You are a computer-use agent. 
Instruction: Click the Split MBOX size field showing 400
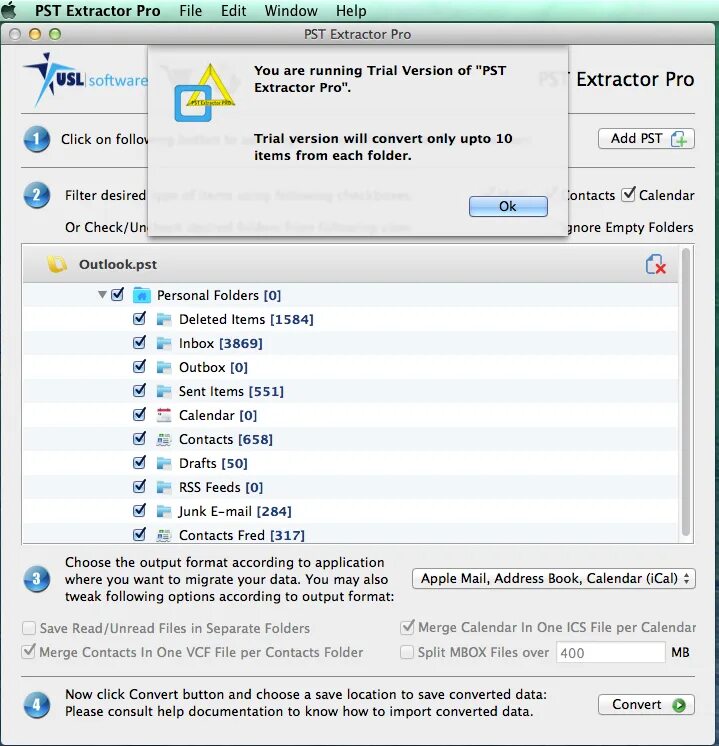(x=611, y=652)
